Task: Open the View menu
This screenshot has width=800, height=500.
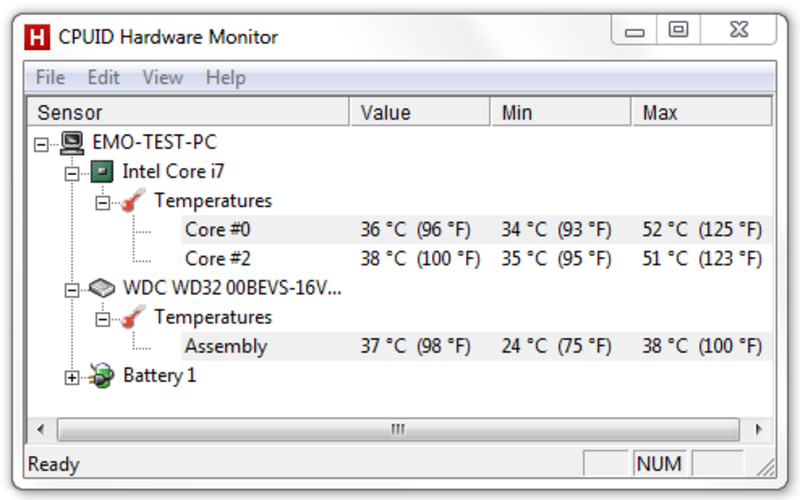Action: pyautogui.click(x=162, y=78)
